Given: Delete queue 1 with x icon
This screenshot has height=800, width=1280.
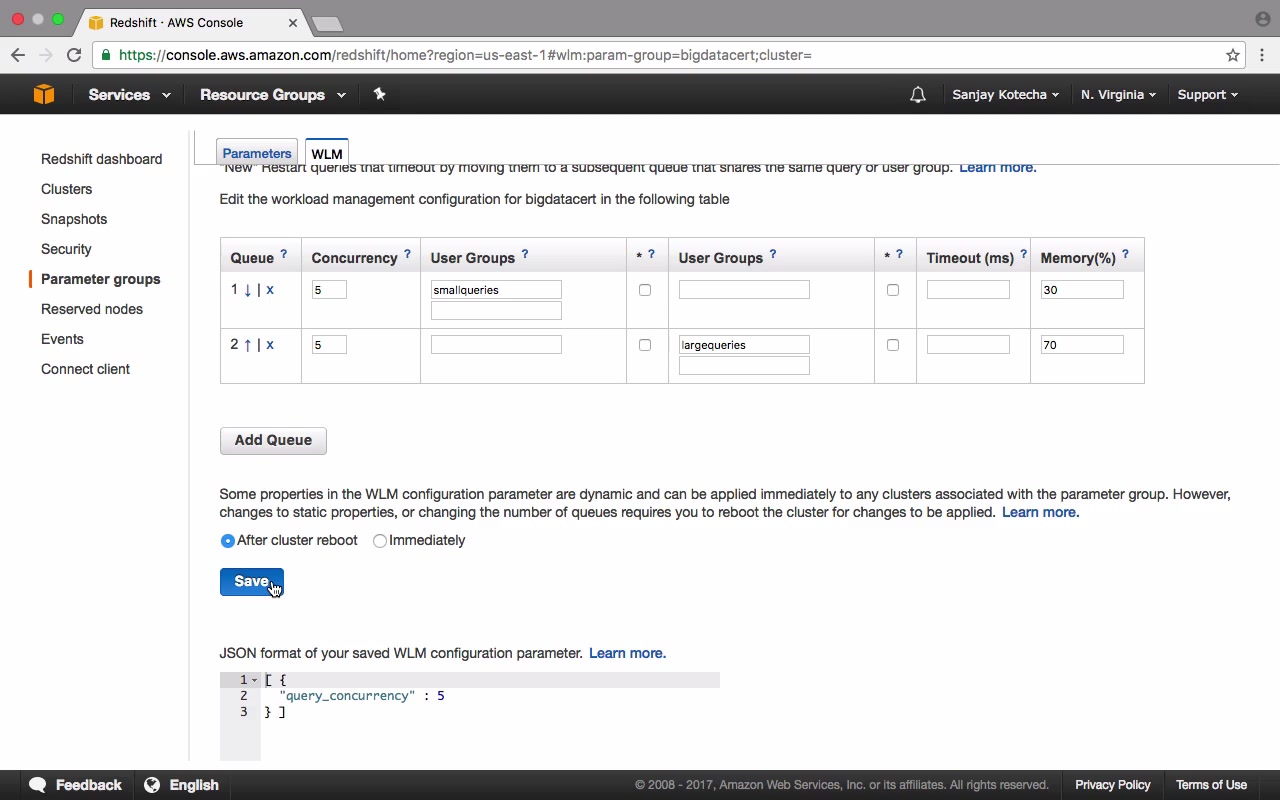Looking at the screenshot, I should click(x=270, y=290).
